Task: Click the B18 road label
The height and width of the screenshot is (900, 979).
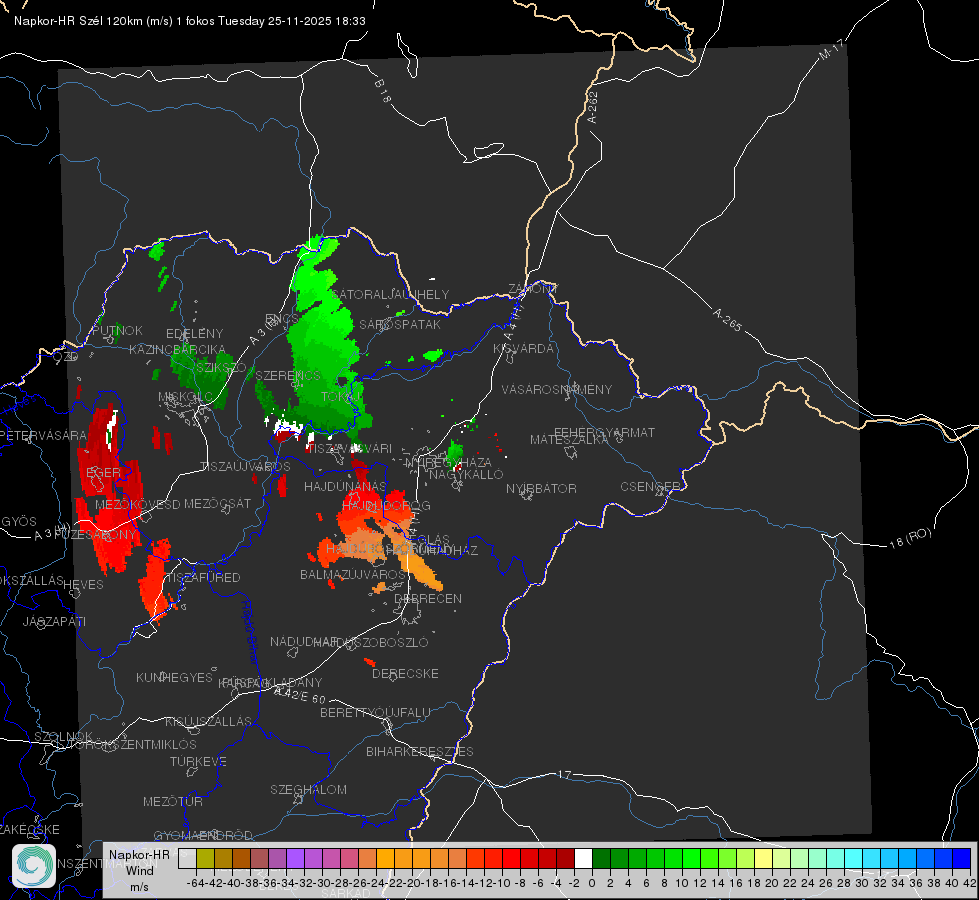Action: 383,91
